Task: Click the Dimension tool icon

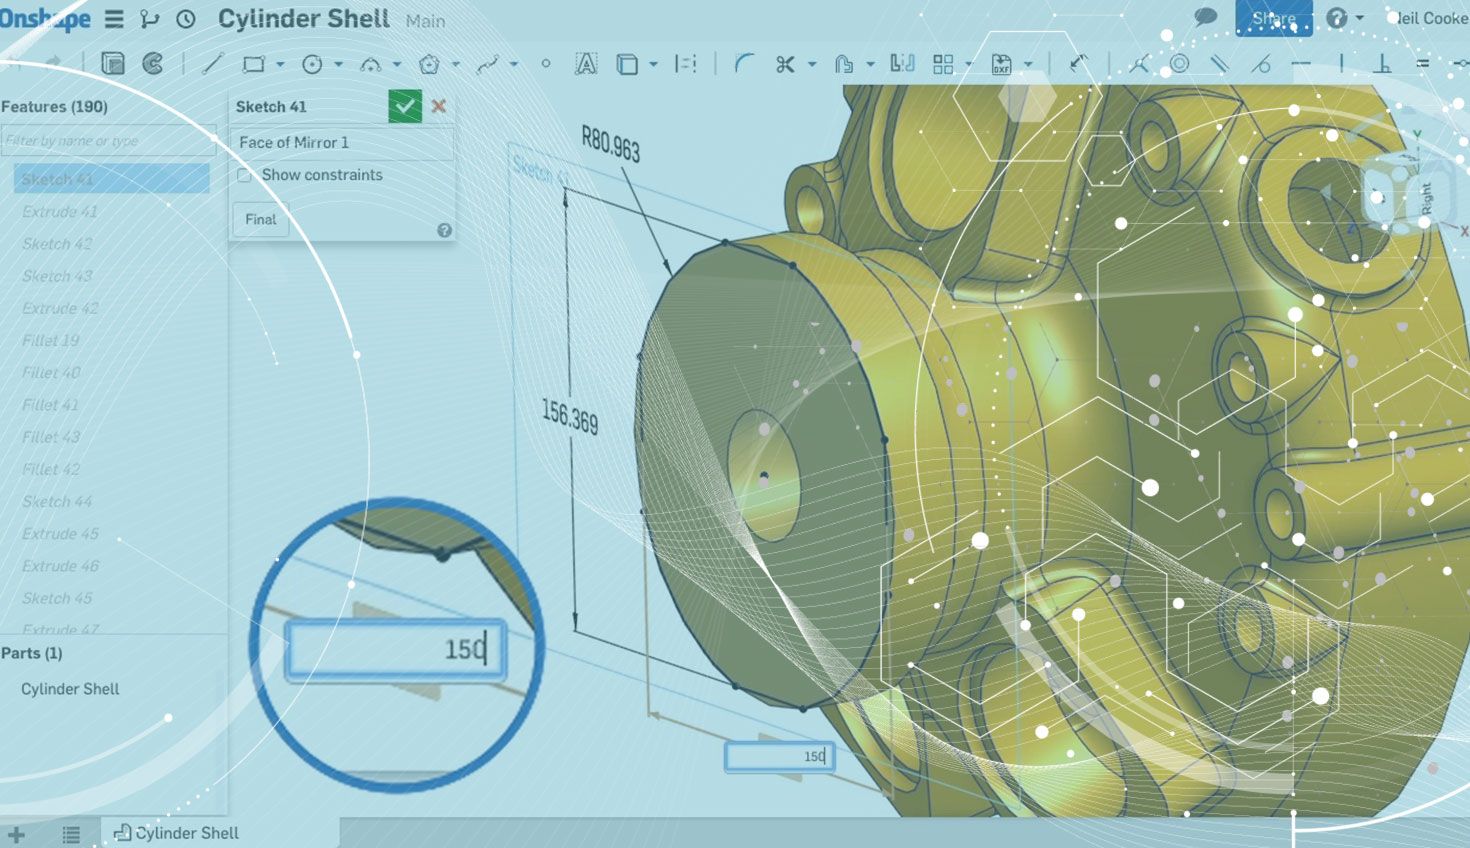Action: (1078, 64)
